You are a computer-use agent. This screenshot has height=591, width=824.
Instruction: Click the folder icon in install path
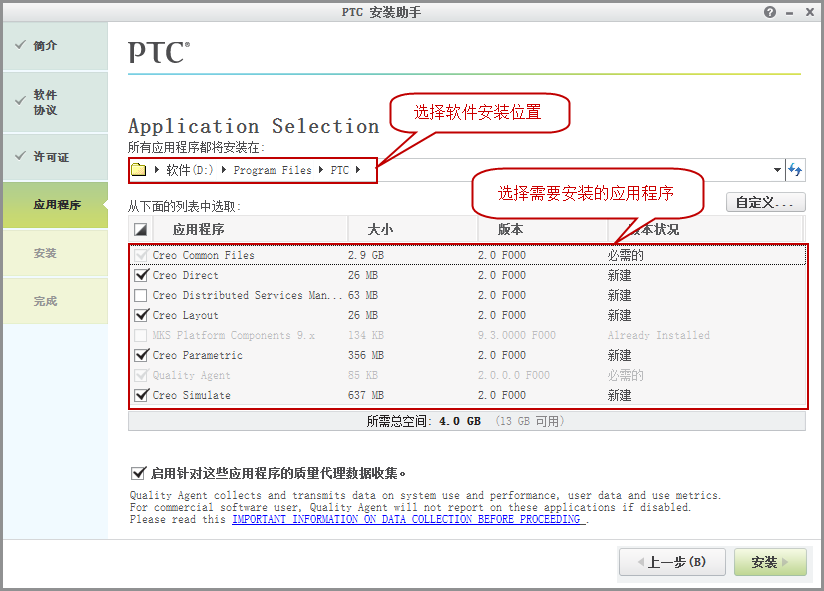pos(139,170)
